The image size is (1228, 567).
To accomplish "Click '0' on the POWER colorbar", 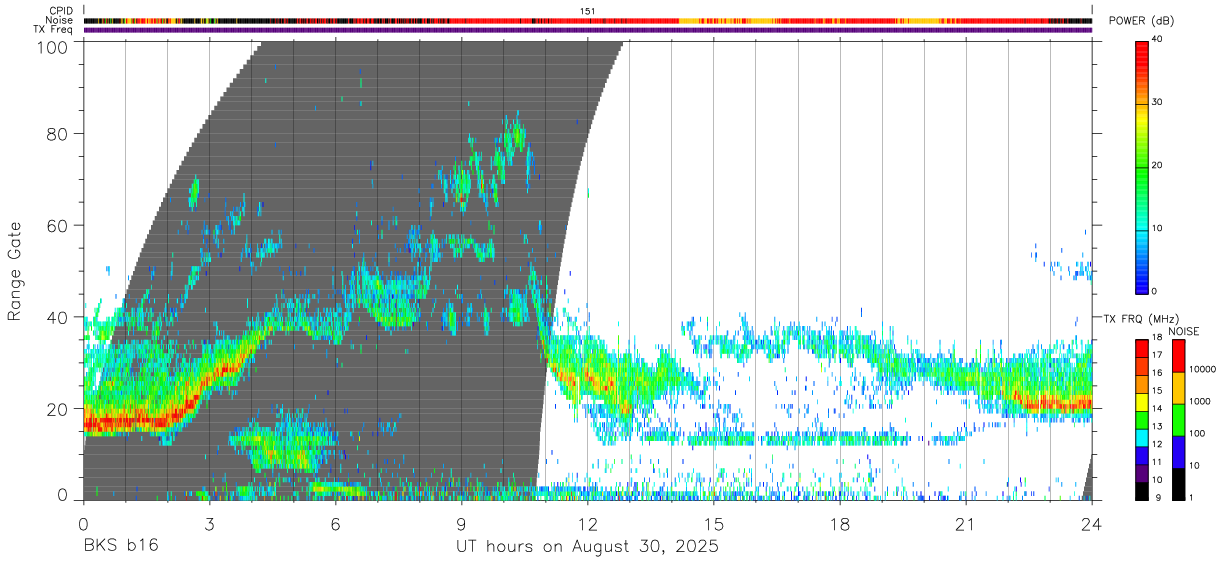I will 1155,291.
